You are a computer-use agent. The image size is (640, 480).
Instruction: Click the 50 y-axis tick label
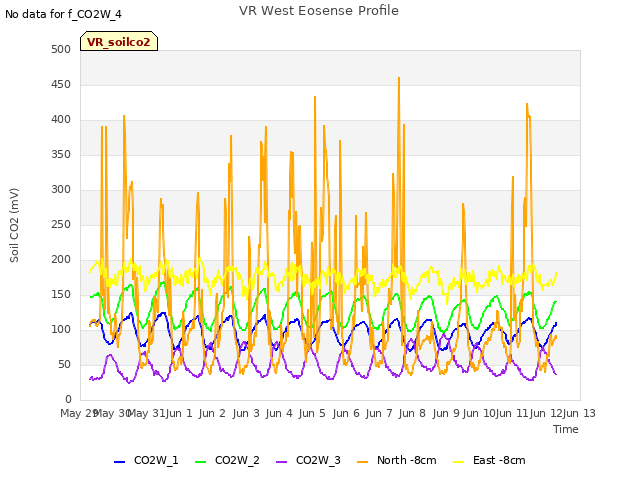[x=64, y=364]
